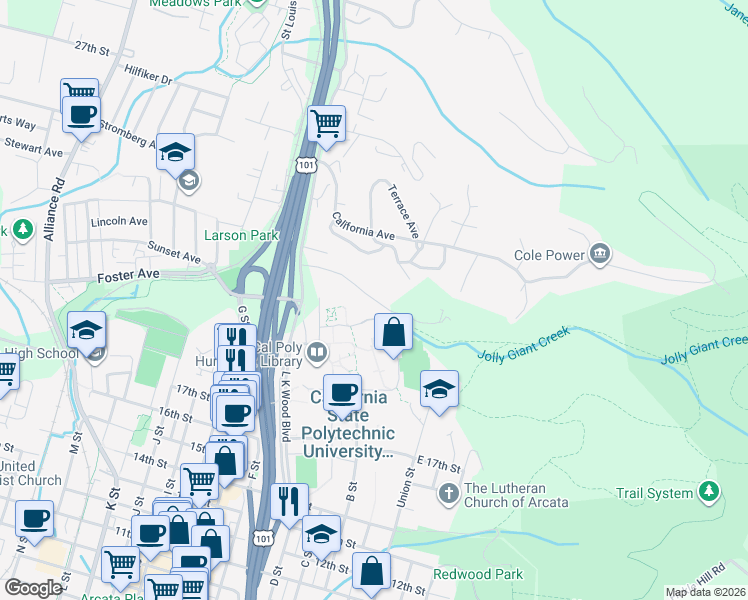The height and width of the screenshot is (600, 748).
Task: Click the California Ave street label
Action: point(364,226)
